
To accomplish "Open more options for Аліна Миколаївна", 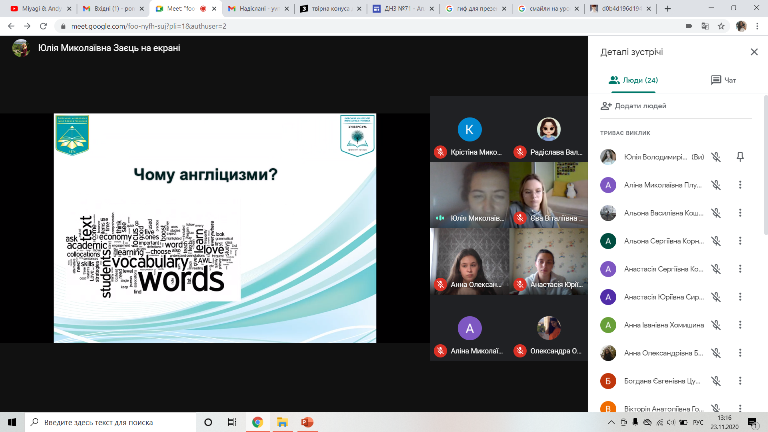I will tap(740, 185).
